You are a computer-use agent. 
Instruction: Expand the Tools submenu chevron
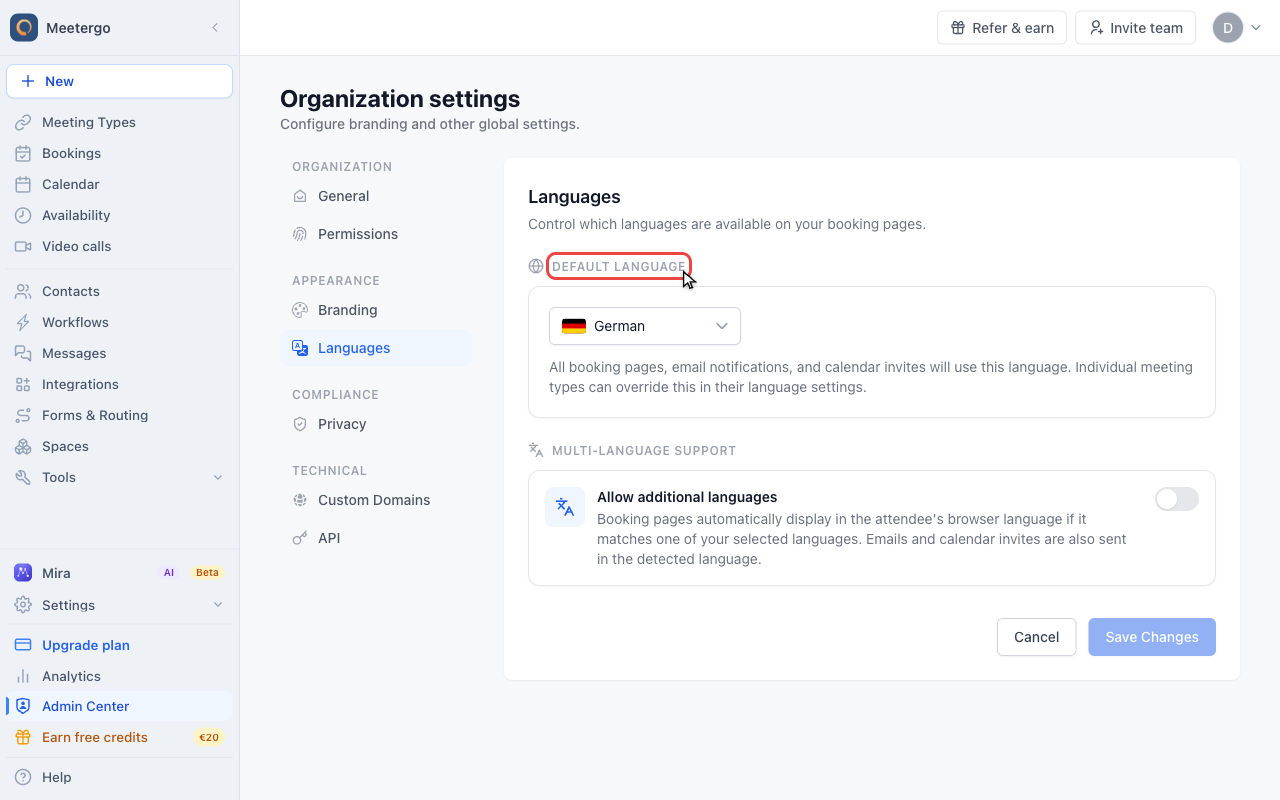(x=218, y=477)
